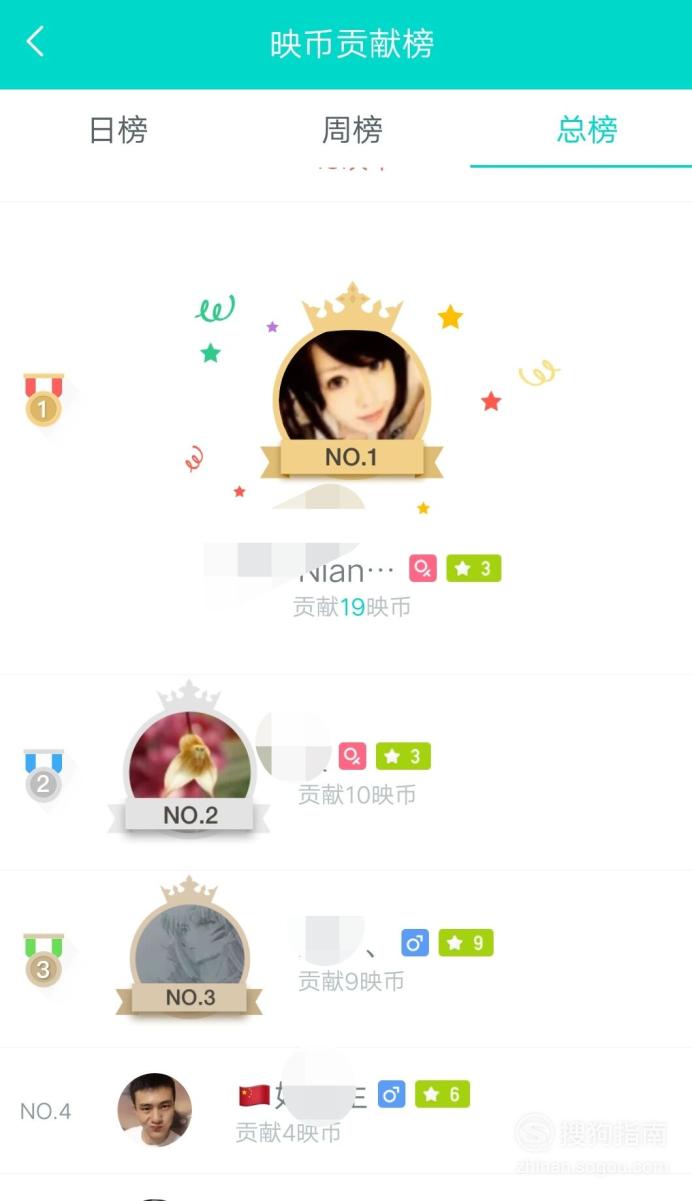
Task: Tap the green star level 3 badge of Nian
Action: pos(473,569)
